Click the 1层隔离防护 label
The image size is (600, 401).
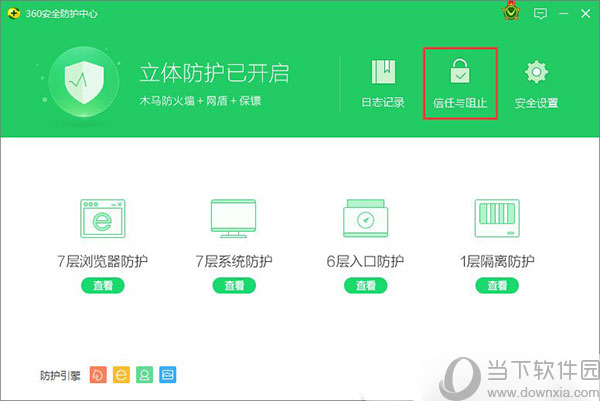497,261
